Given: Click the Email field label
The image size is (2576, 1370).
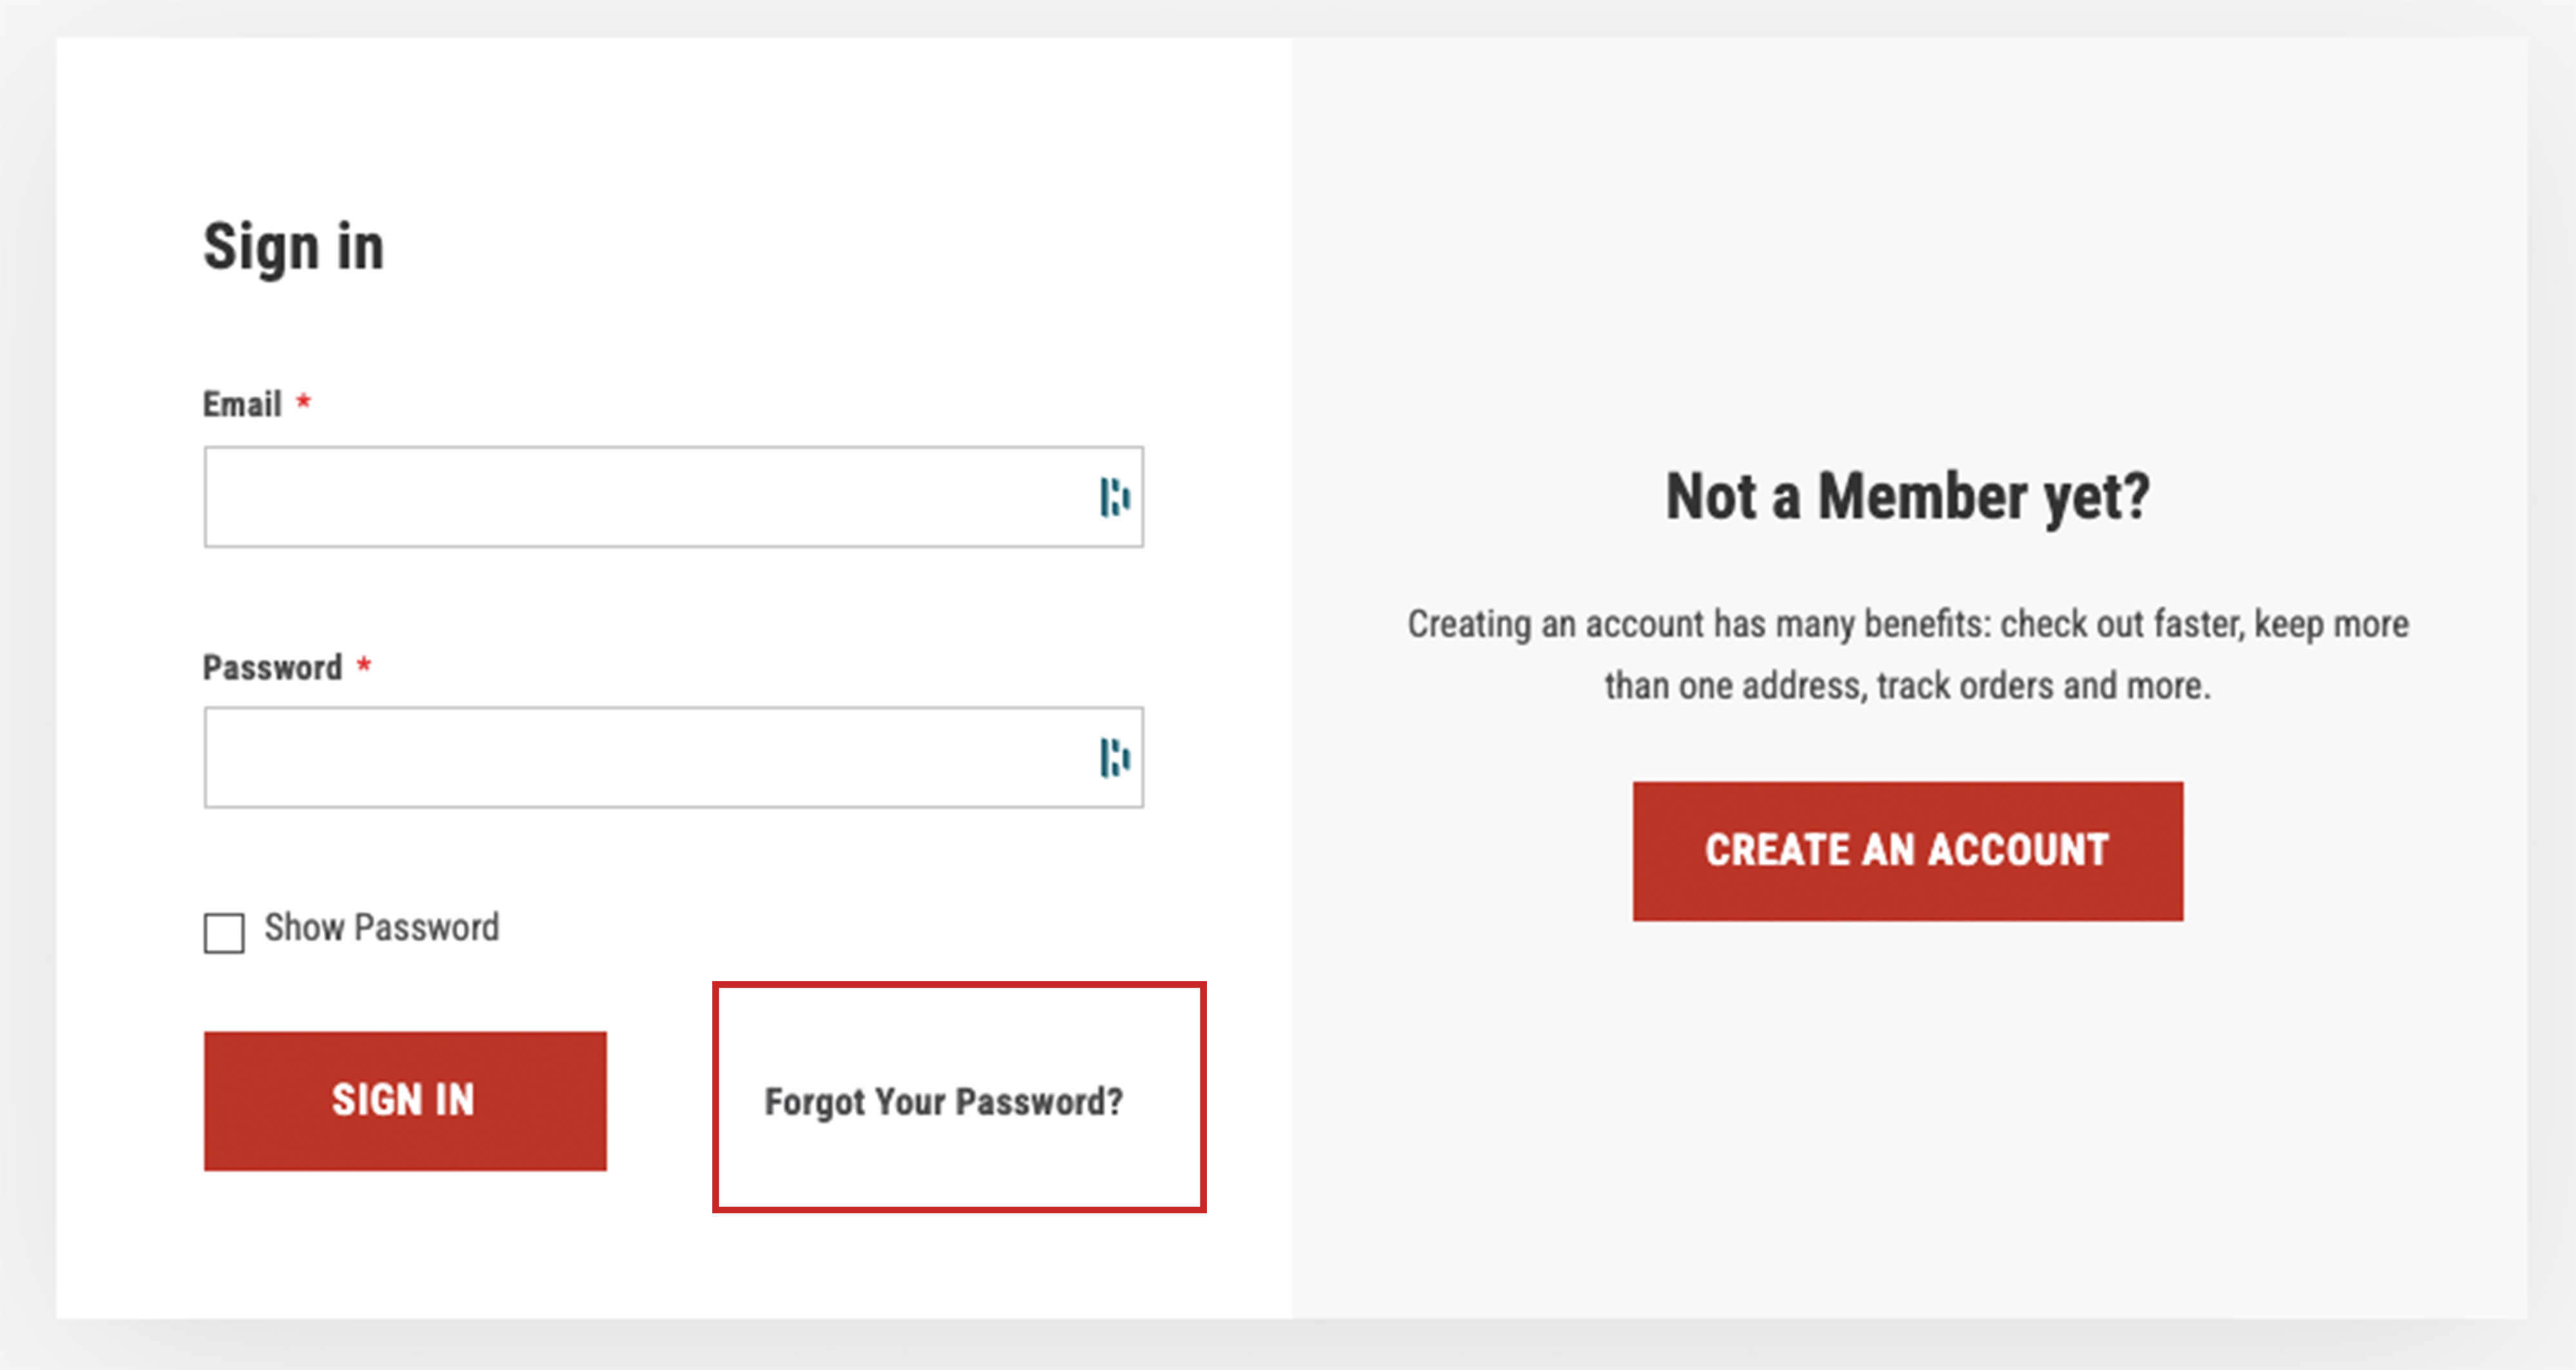Looking at the screenshot, I should (242, 404).
